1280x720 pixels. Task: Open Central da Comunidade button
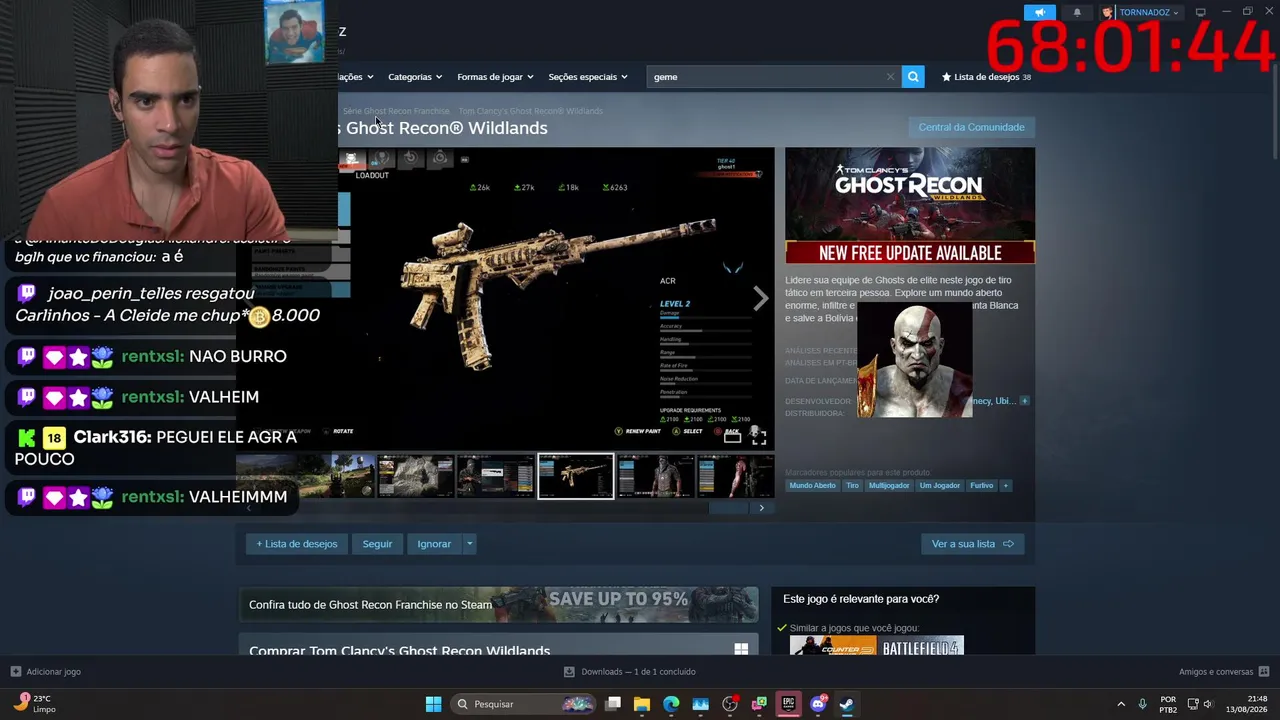click(x=971, y=127)
